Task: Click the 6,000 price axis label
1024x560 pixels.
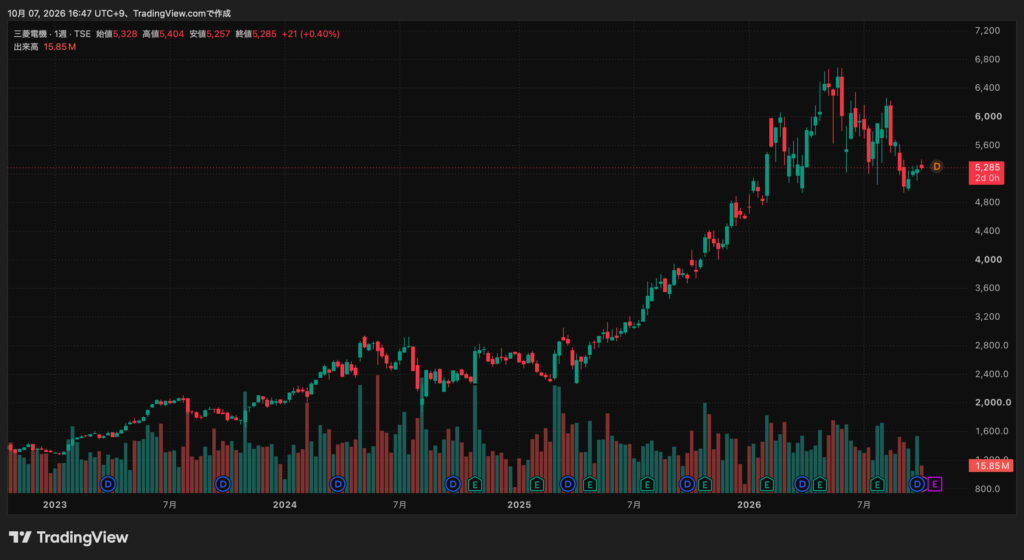Action: [987, 116]
